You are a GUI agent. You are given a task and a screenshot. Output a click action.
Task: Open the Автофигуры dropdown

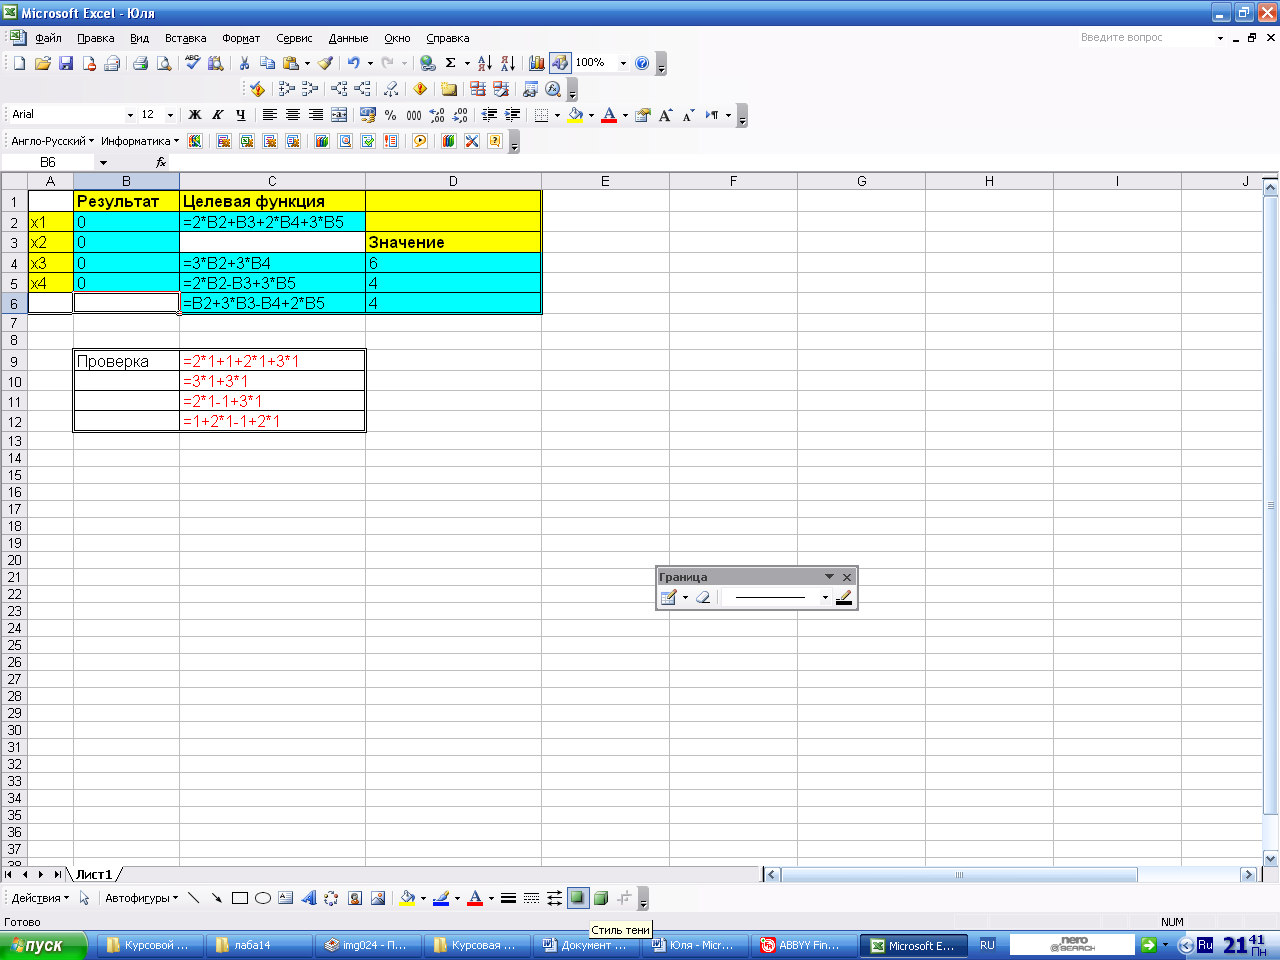pyautogui.click(x=142, y=898)
